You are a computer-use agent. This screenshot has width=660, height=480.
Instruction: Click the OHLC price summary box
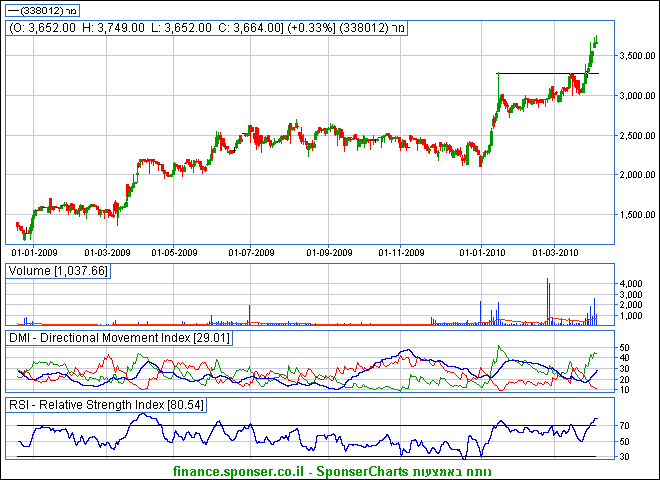click(x=208, y=30)
